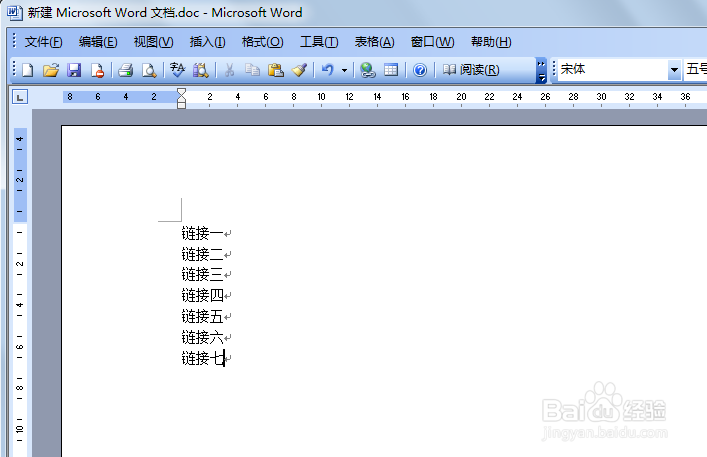This screenshot has height=457, width=707.
Task: Open the 帮助(H) menu
Action: point(491,42)
